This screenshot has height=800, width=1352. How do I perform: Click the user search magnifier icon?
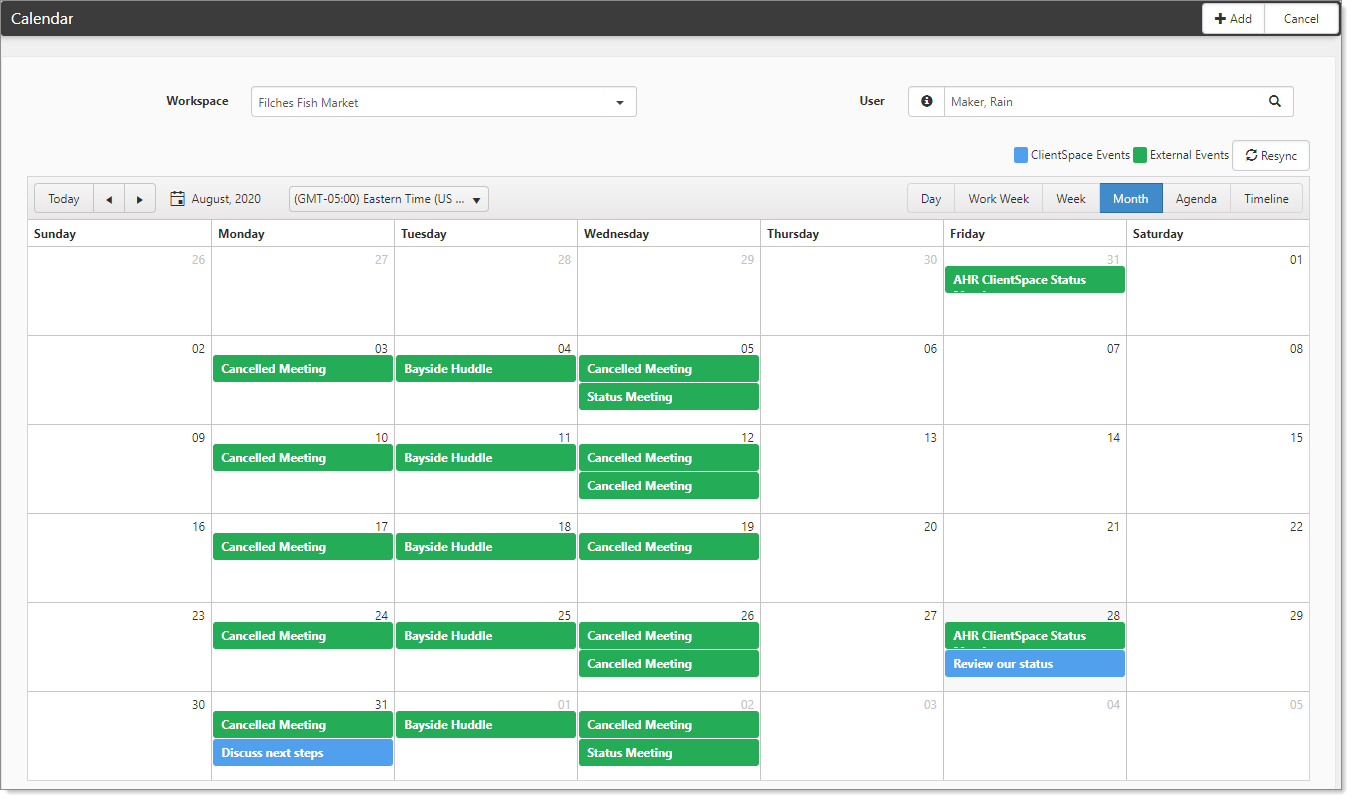pyautogui.click(x=1275, y=102)
